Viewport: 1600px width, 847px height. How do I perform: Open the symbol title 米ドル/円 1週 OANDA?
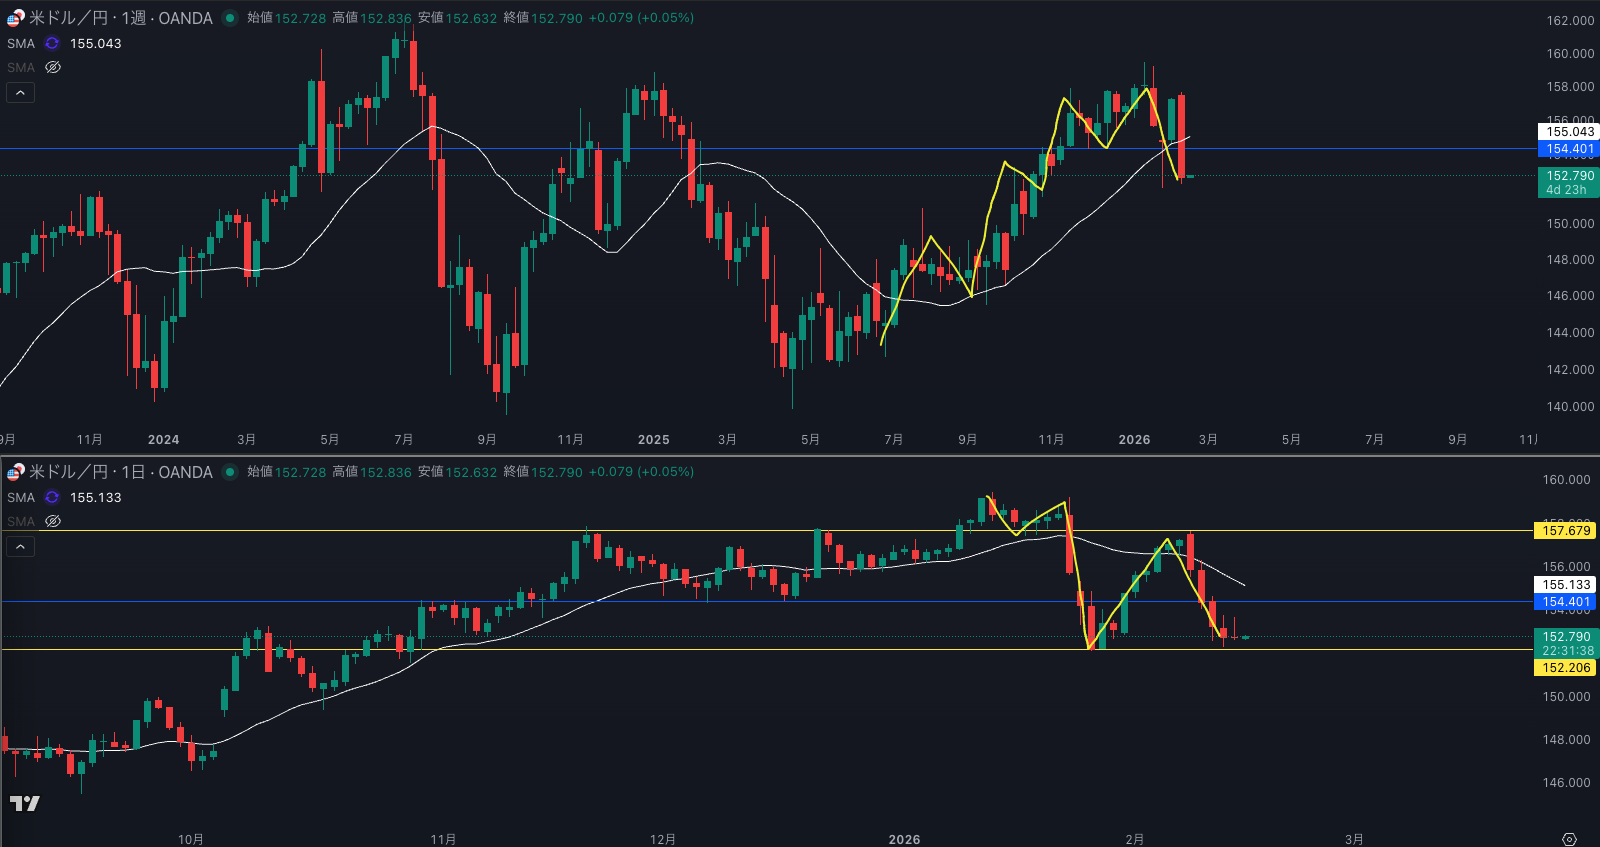tap(120, 18)
